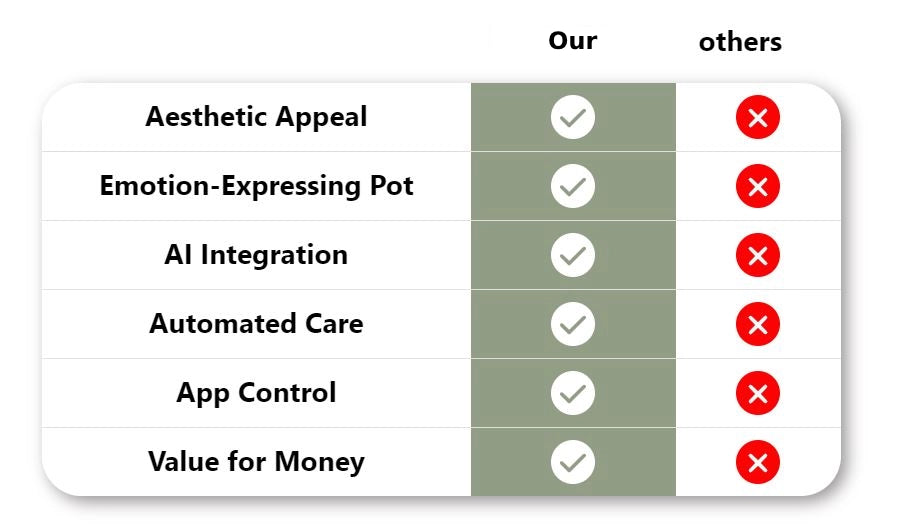Click the red X for Aesthetic Appeal
Screen dimensions: 902x531
tap(758, 118)
